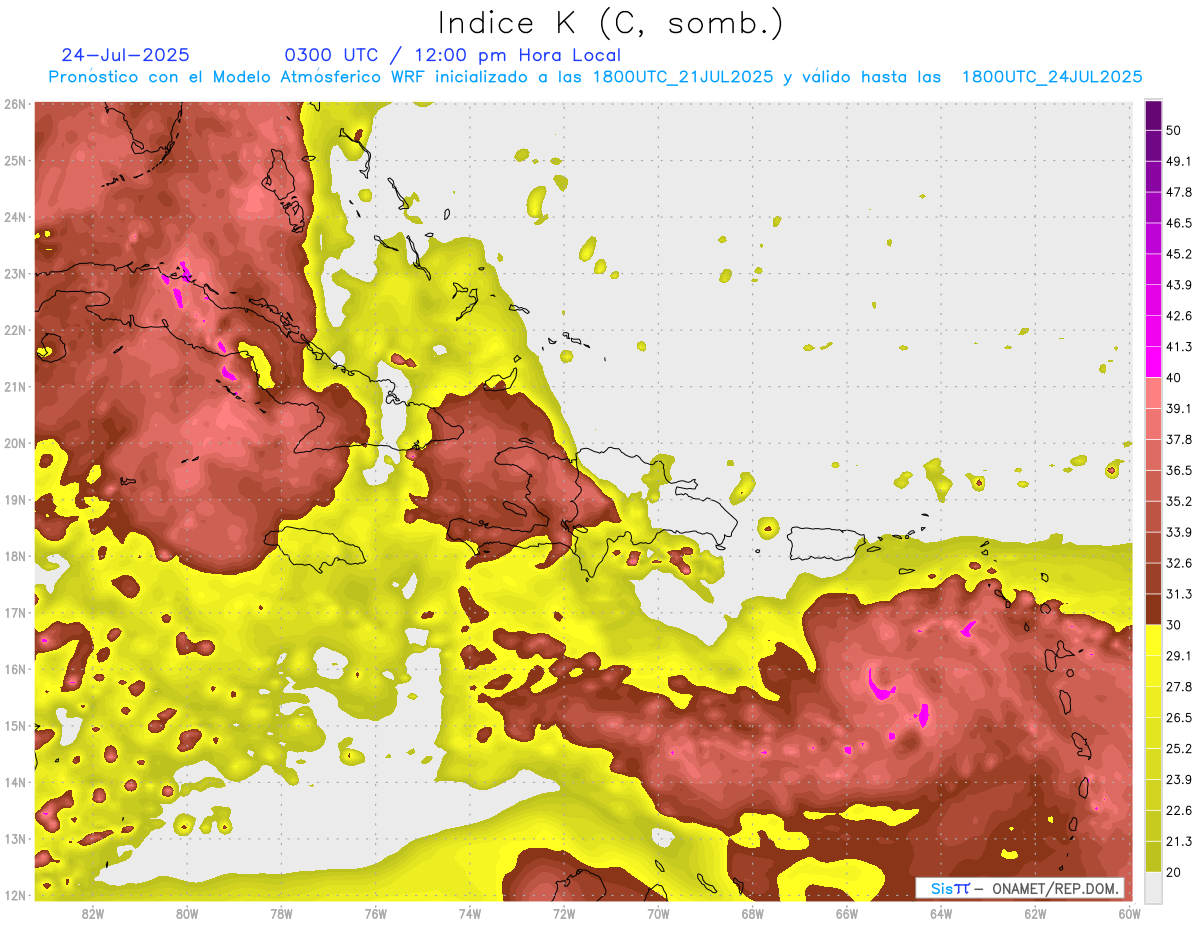
Task: Click the magenta hotspot near 16N 65W
Action: (x=881, y=684)
